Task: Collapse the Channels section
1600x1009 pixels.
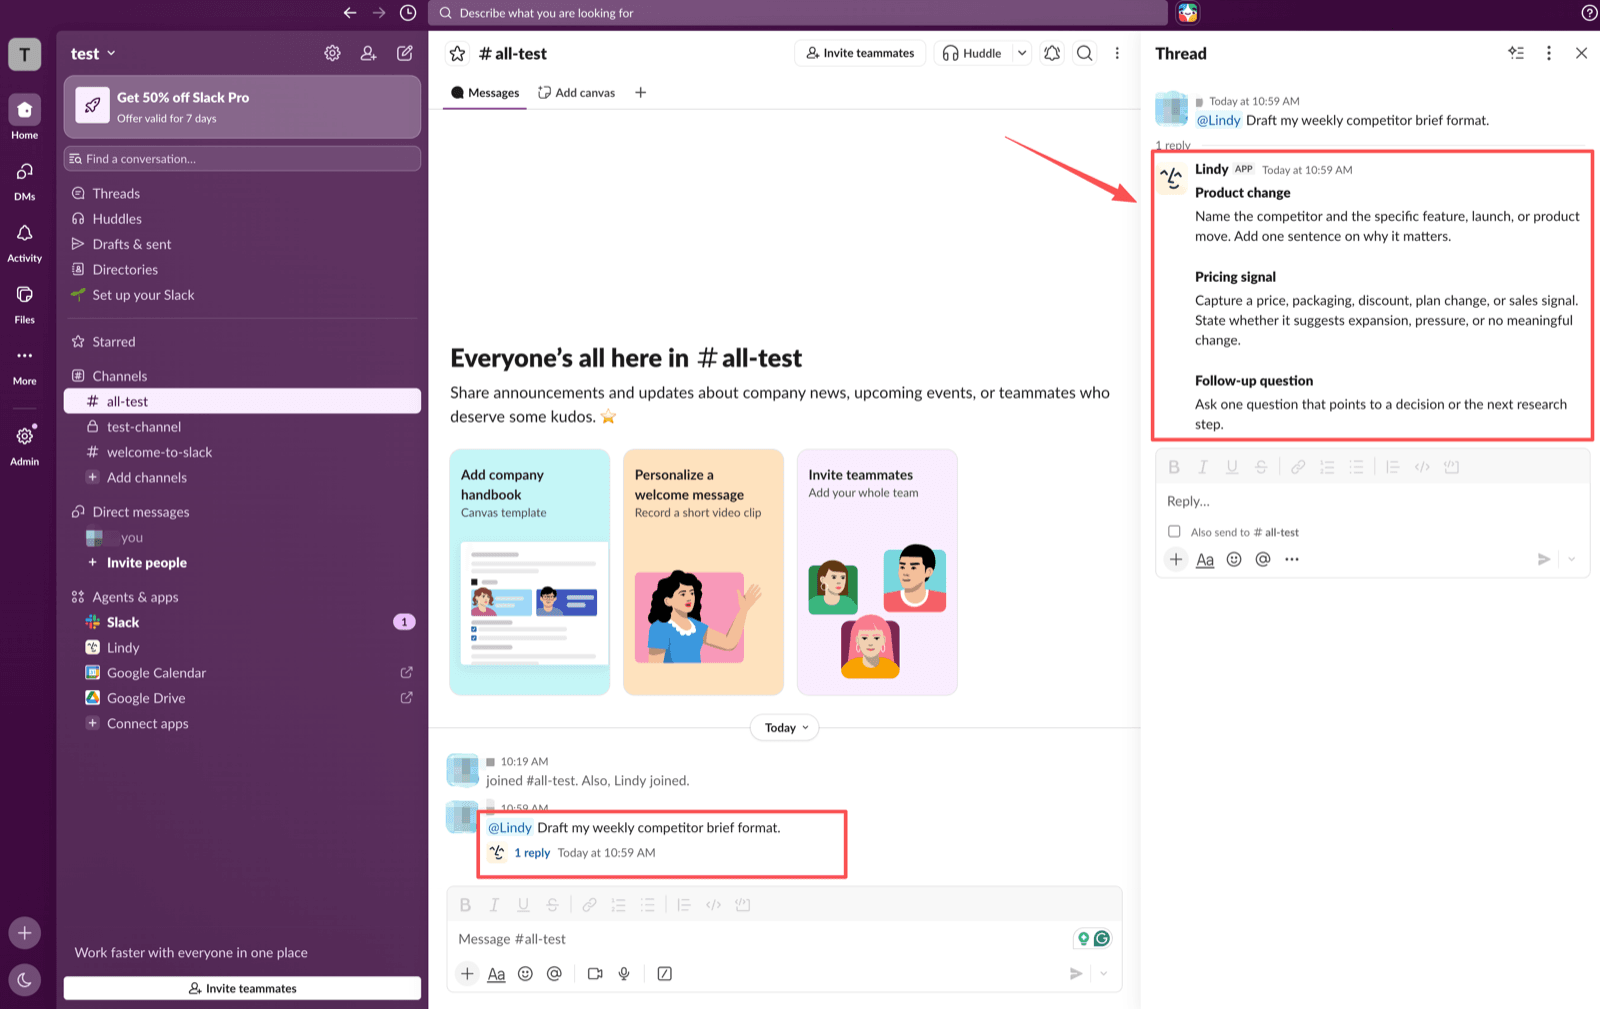Action: point(119,376)
